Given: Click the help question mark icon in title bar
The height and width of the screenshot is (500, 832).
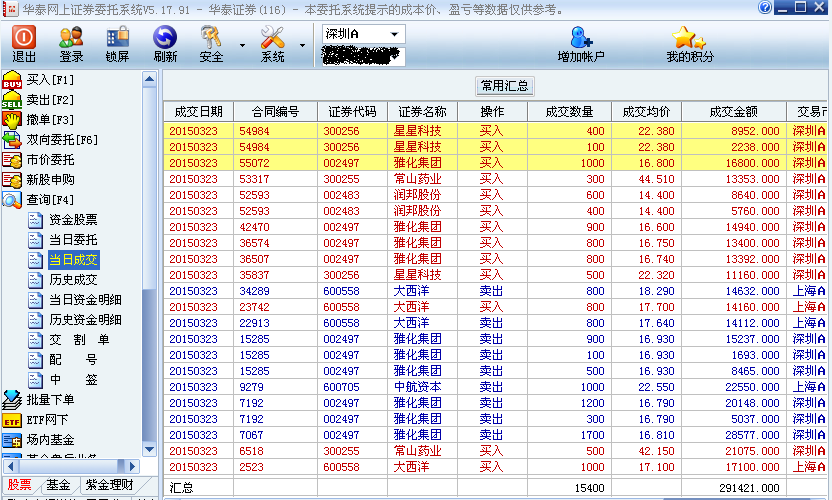Looking at the screenshot, I should (765, 8).
